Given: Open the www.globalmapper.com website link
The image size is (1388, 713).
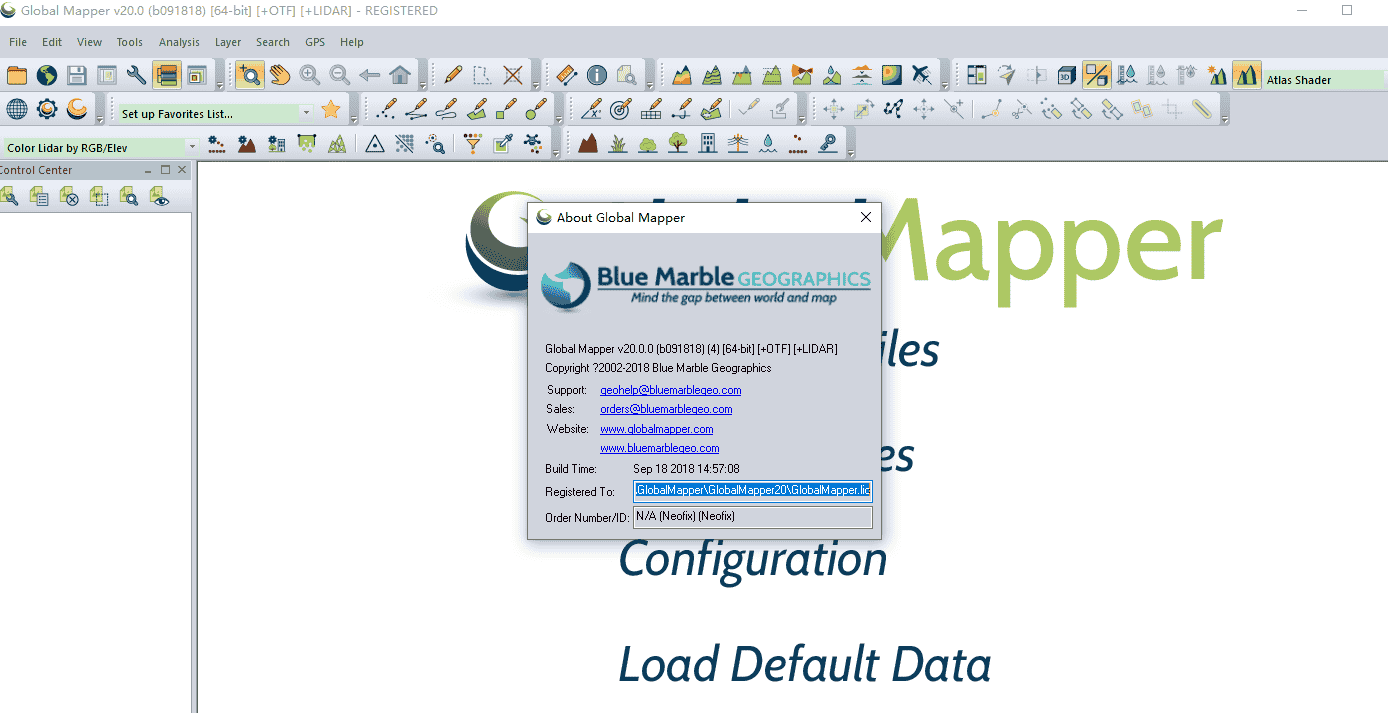Looking at the screenshot, I should [x=656, y=429].
